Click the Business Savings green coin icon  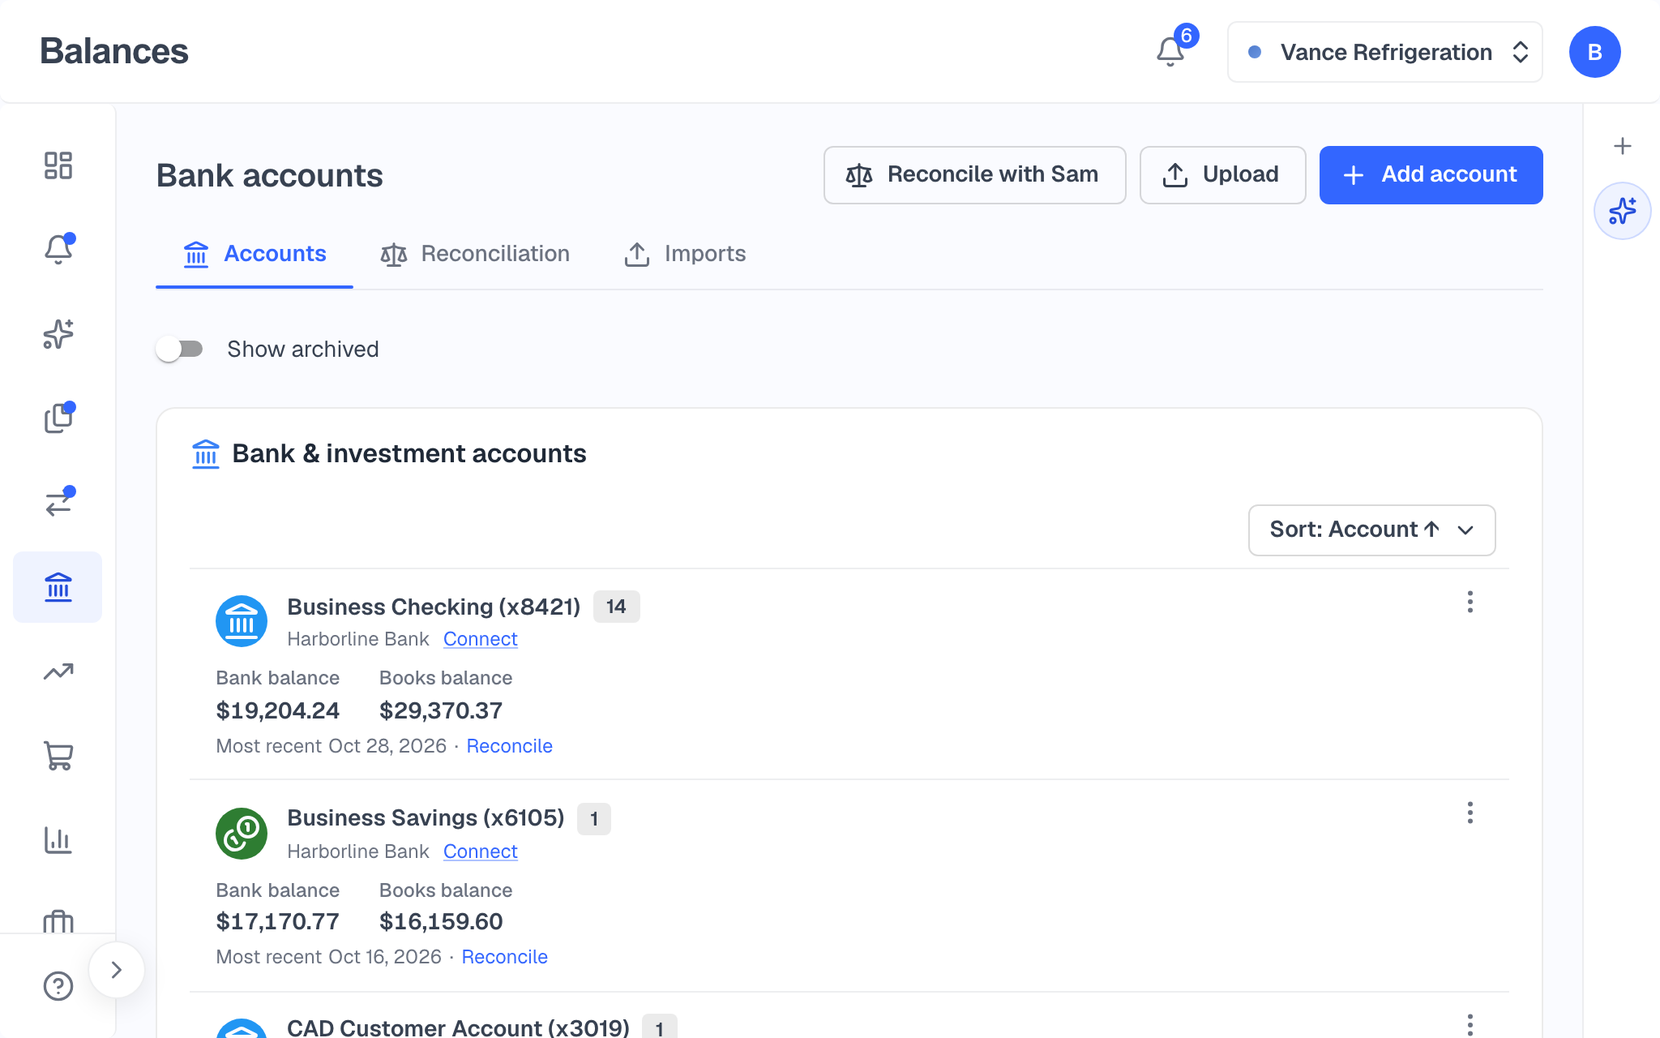[x=241, y=833]
